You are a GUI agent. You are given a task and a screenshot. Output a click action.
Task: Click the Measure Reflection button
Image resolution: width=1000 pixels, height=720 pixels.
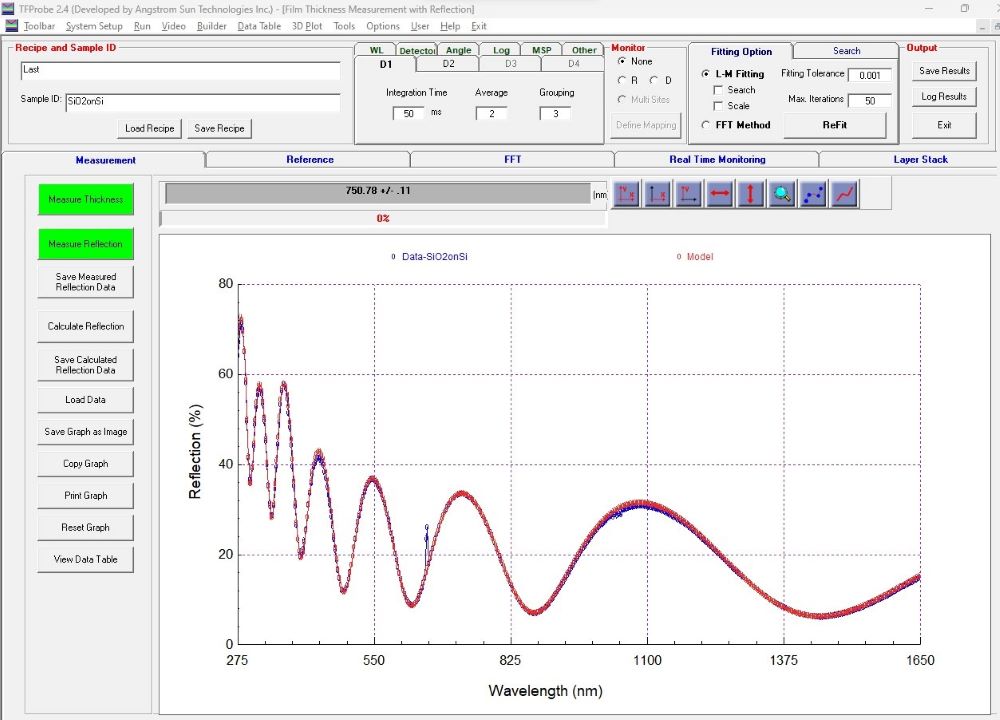pyautogui.click(x=85, y=244)
